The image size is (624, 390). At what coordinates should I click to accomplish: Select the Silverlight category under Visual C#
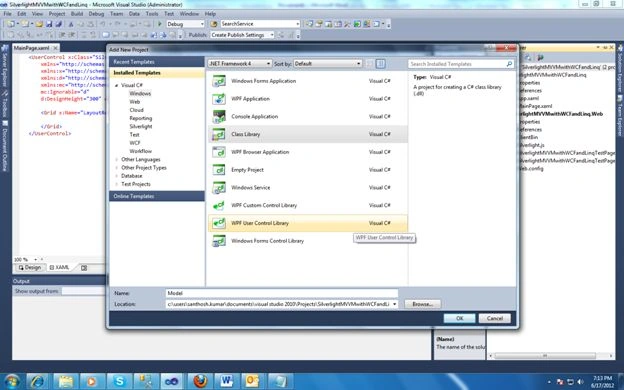141,127
